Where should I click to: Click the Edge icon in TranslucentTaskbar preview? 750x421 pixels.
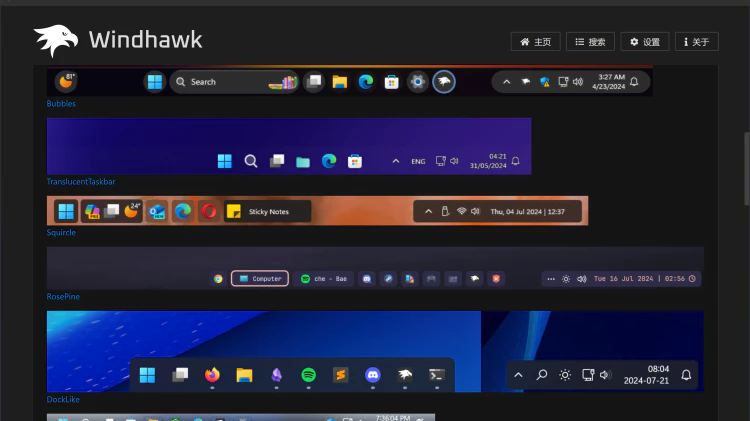click(x=329, y=161)
